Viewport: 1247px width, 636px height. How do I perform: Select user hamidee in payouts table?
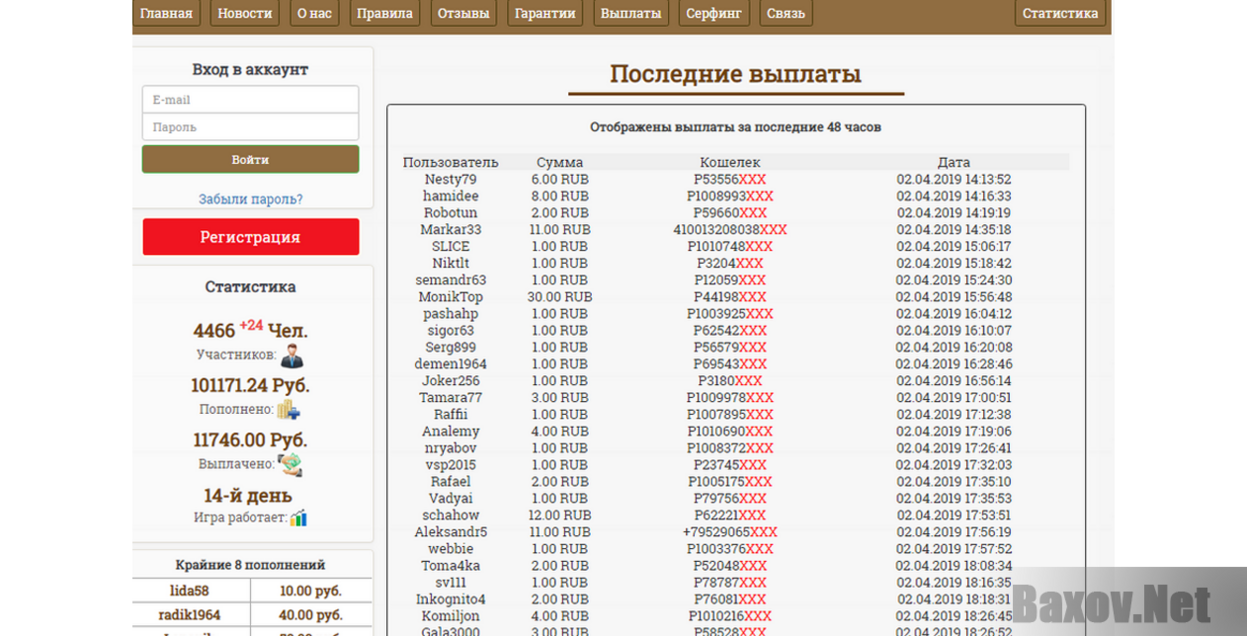(x=450, y=196)
